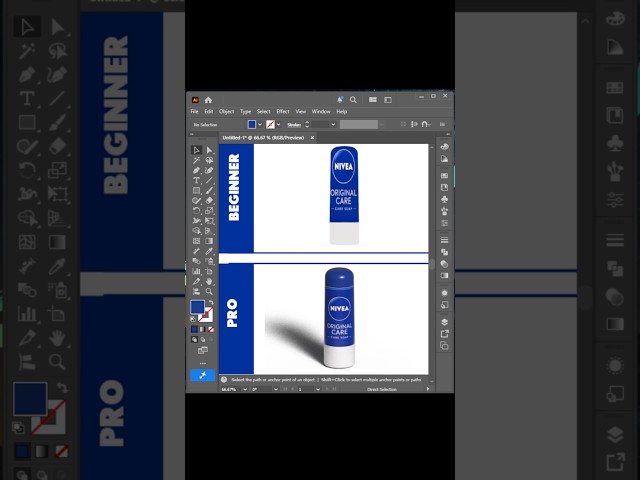The width and height of the screenshot is (640, 480).
Task: Select the Blend tool
Action: 196,261
